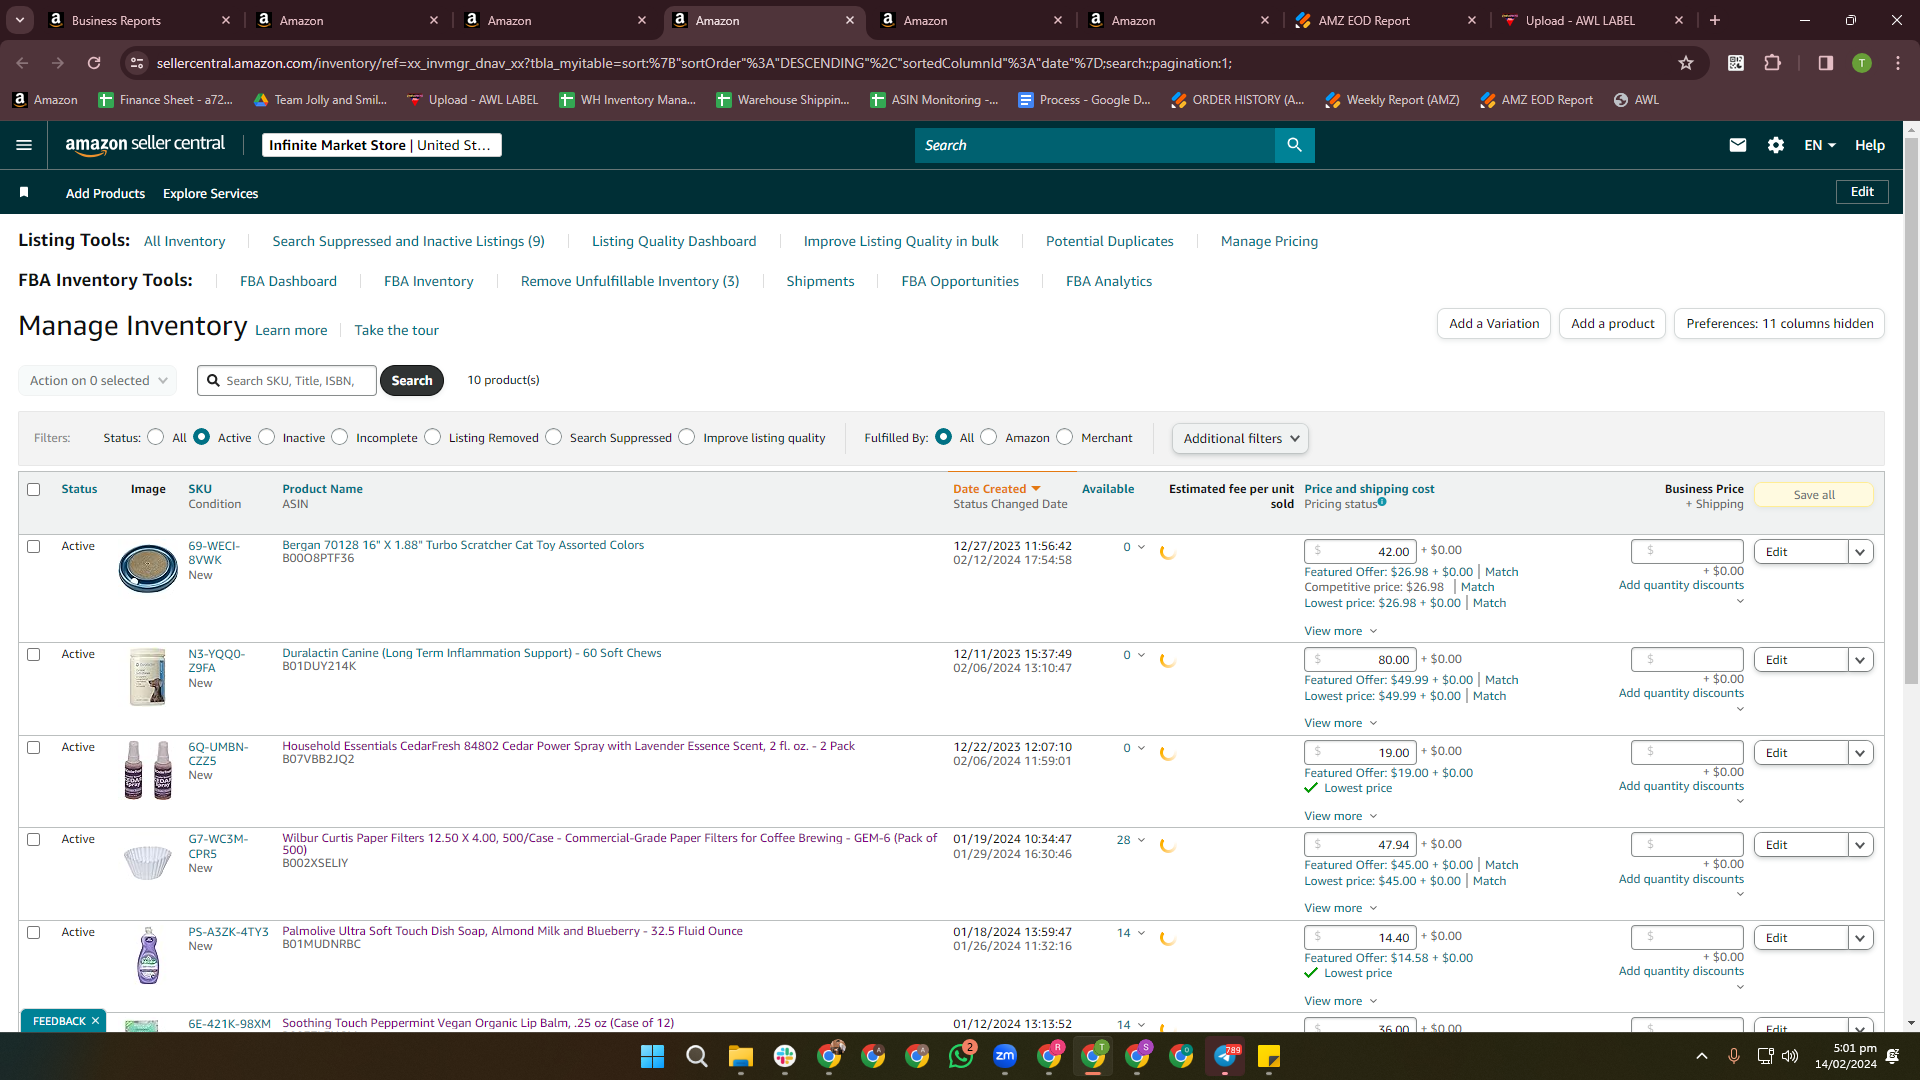Viewport: 1920px width, 1080px height.
Task: Bookmark this page with the star icon
Action: pyautogui.click(x=1686, y=63)
